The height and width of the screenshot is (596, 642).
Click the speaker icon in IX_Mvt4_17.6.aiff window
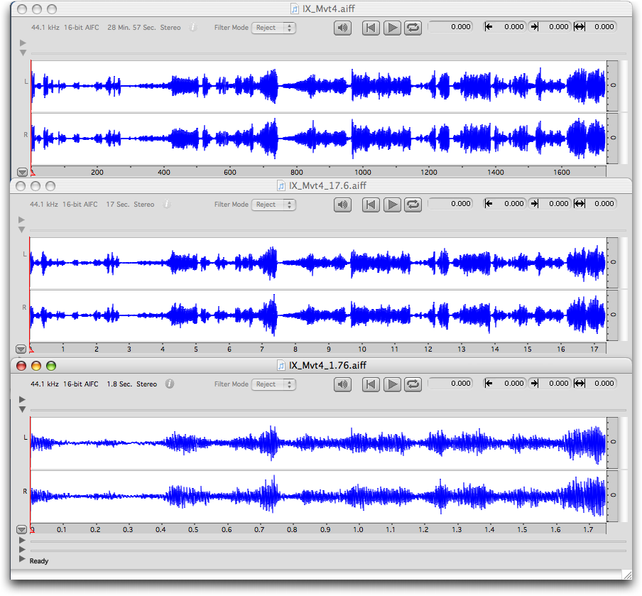pos(343,204)
